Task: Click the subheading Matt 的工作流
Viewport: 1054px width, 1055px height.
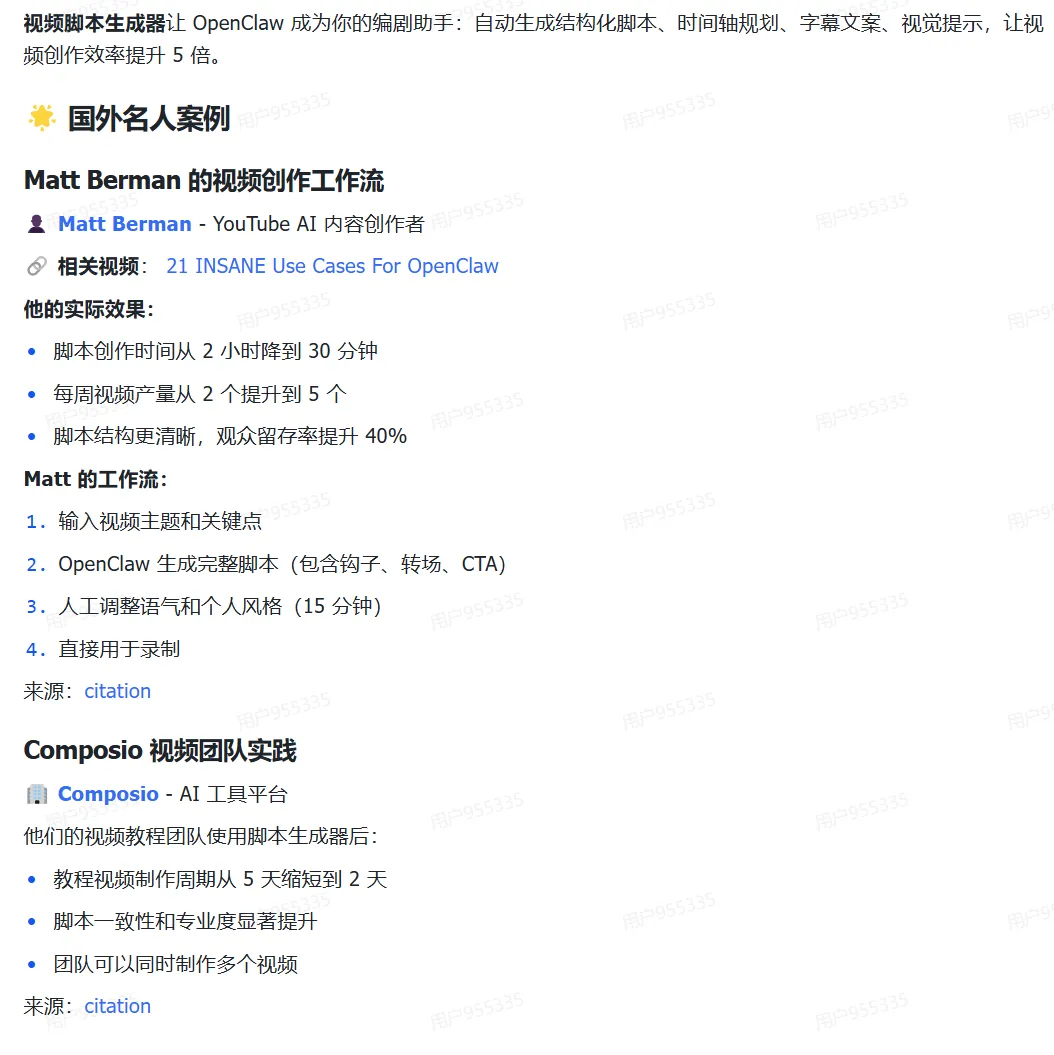Action: (x=96, y=479)
